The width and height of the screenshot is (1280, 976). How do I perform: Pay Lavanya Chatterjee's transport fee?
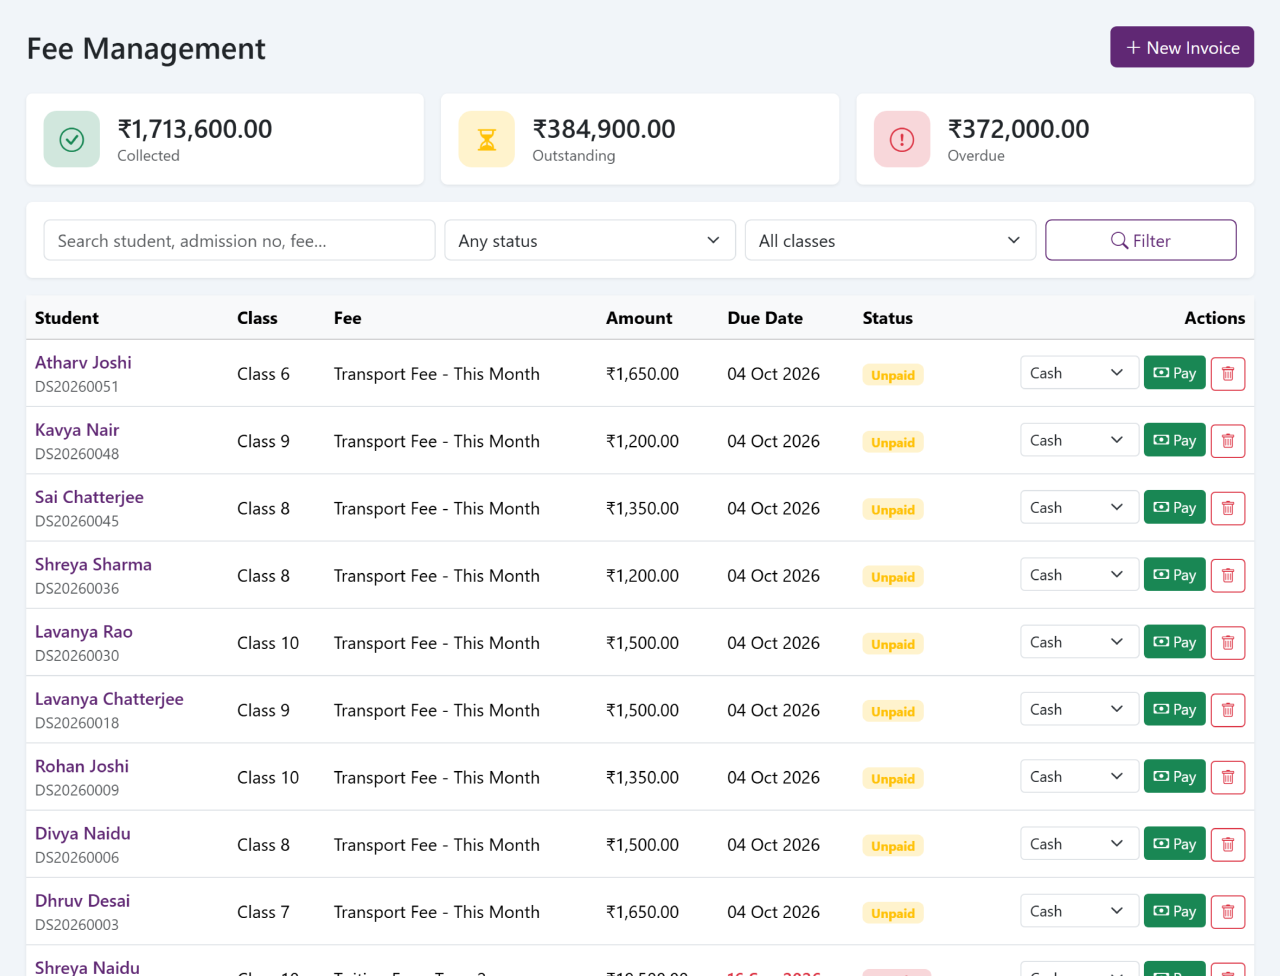(x=1175, y=709)
